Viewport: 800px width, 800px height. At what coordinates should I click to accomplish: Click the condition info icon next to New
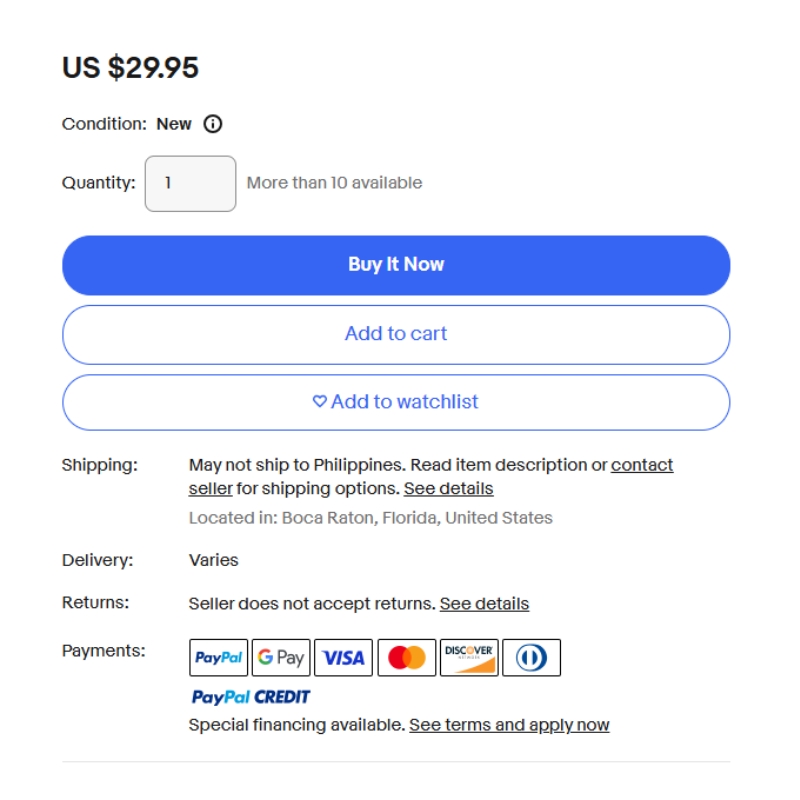(213, 124)
